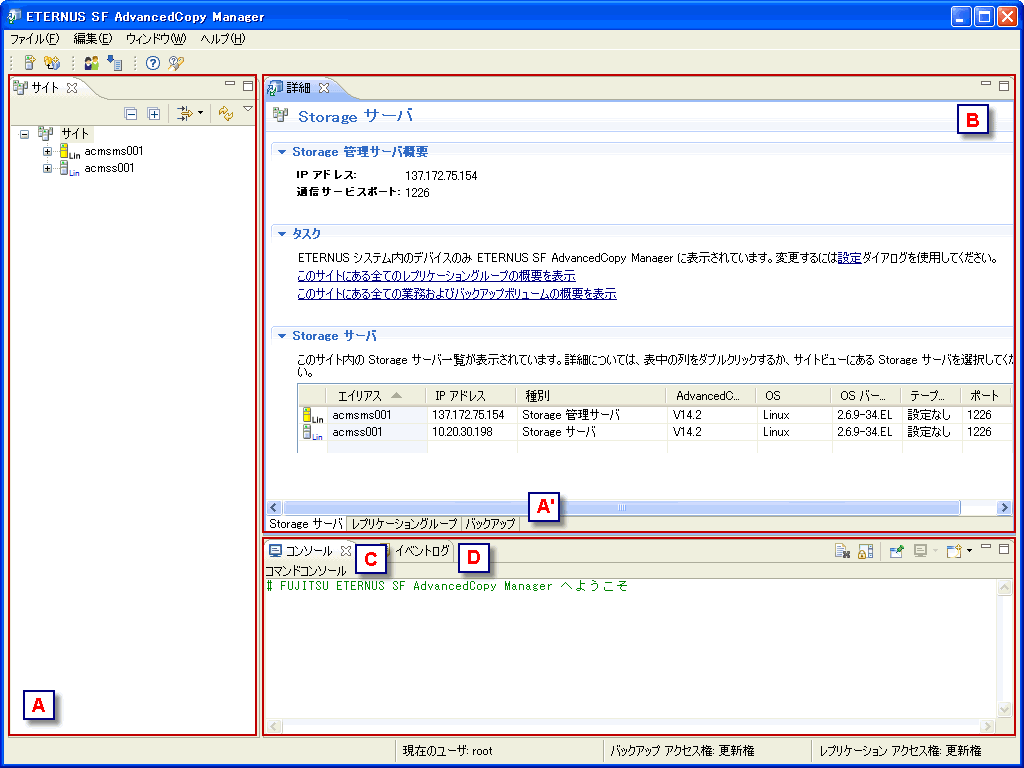Image resolution: width=1024 pixels, height=768 pixels.
Task: Switch to the バックアップ bottom tab
Action: (x=490, y=524)
